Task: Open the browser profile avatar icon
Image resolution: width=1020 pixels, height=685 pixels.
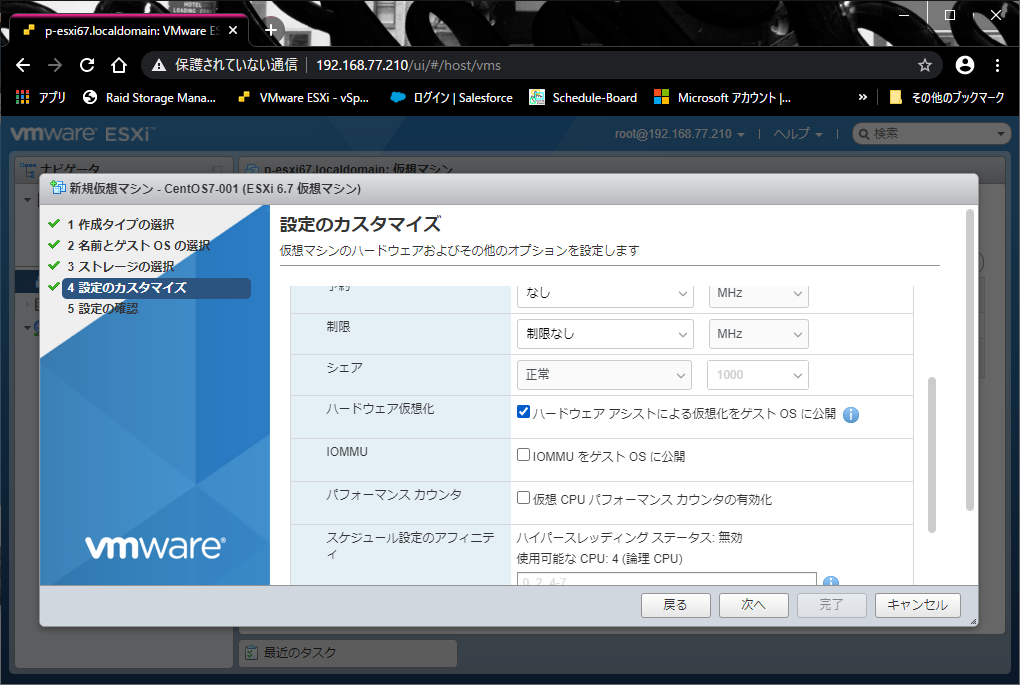Action: click(965, 65)
